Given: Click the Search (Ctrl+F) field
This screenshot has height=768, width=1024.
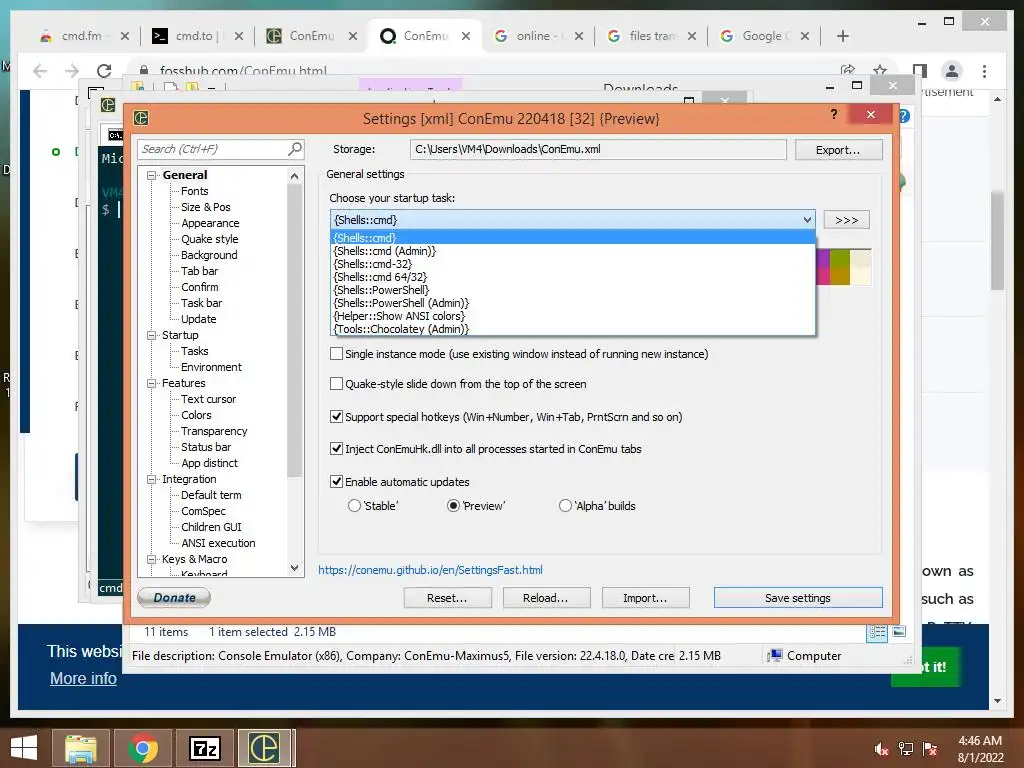Looking at the screenshot, I should 212,149.
